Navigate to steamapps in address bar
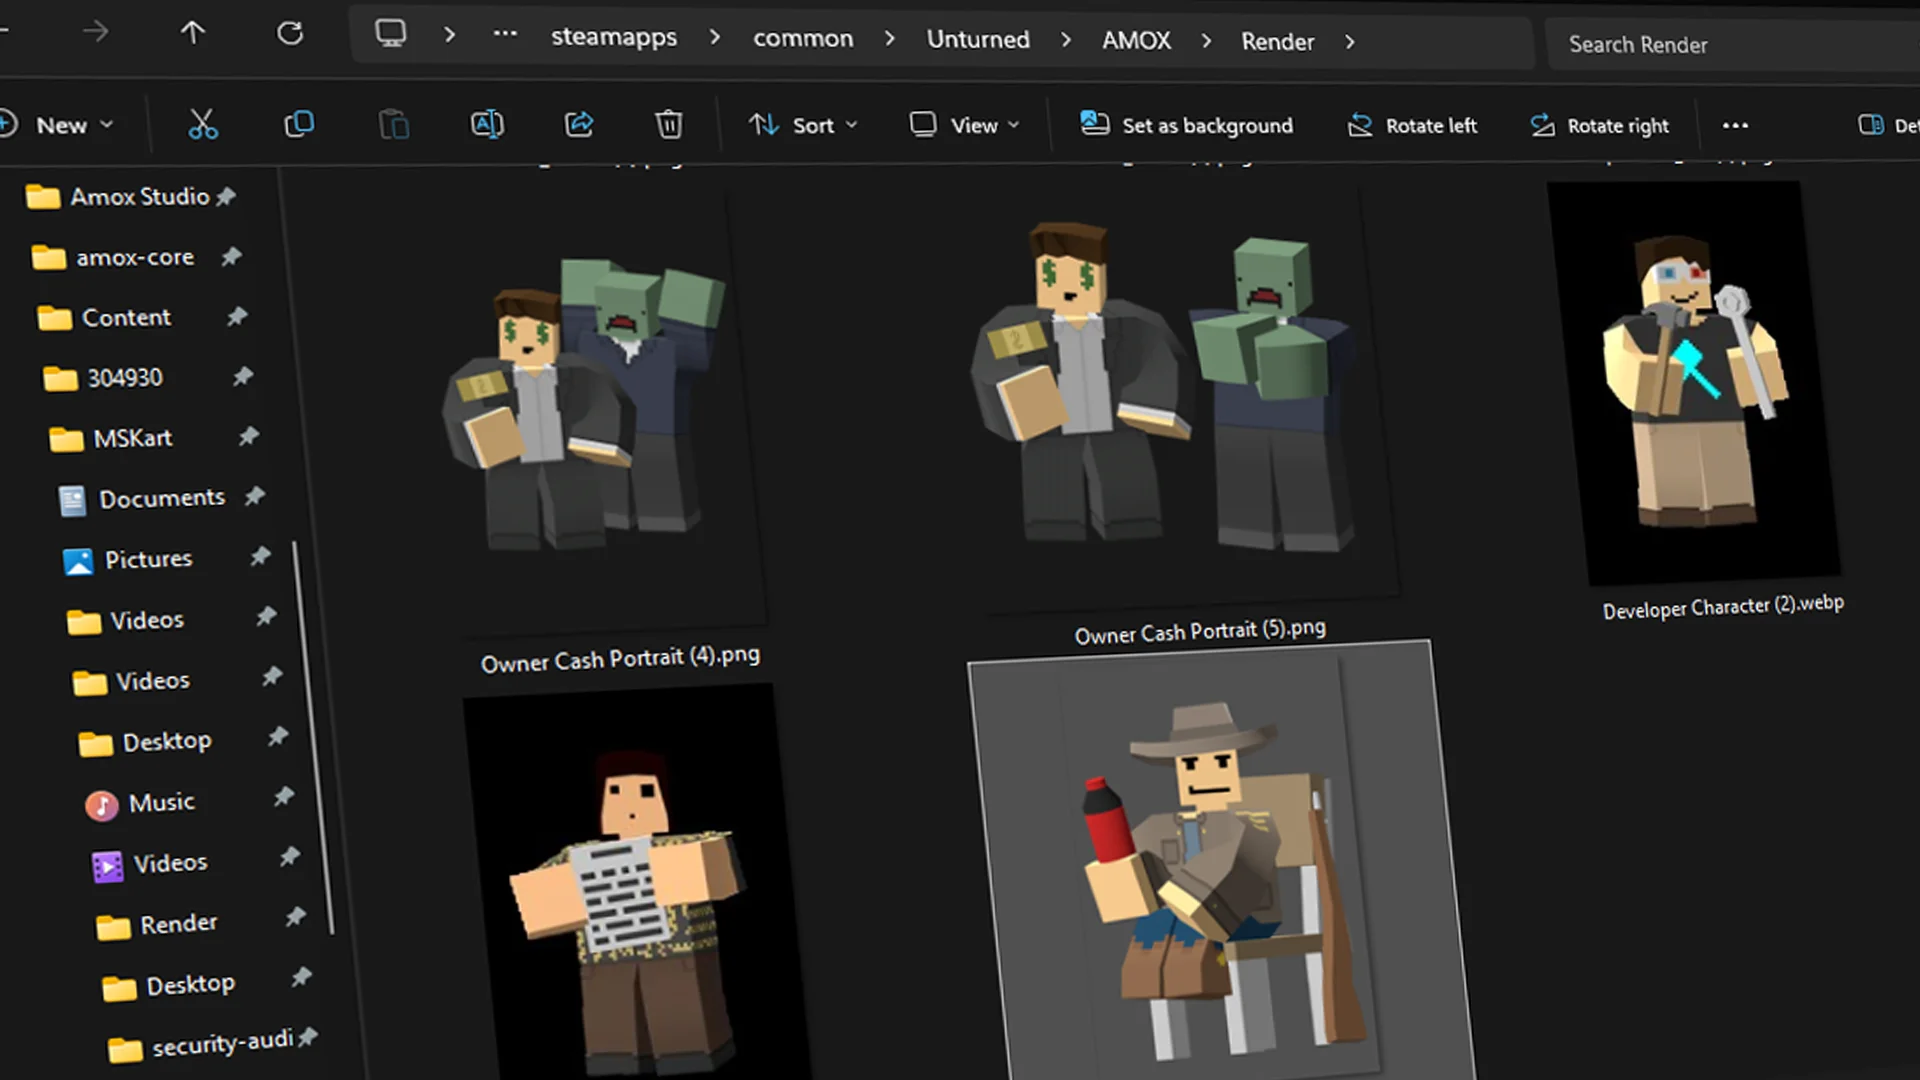1920x1080 pixels. (x=614, y=37)
